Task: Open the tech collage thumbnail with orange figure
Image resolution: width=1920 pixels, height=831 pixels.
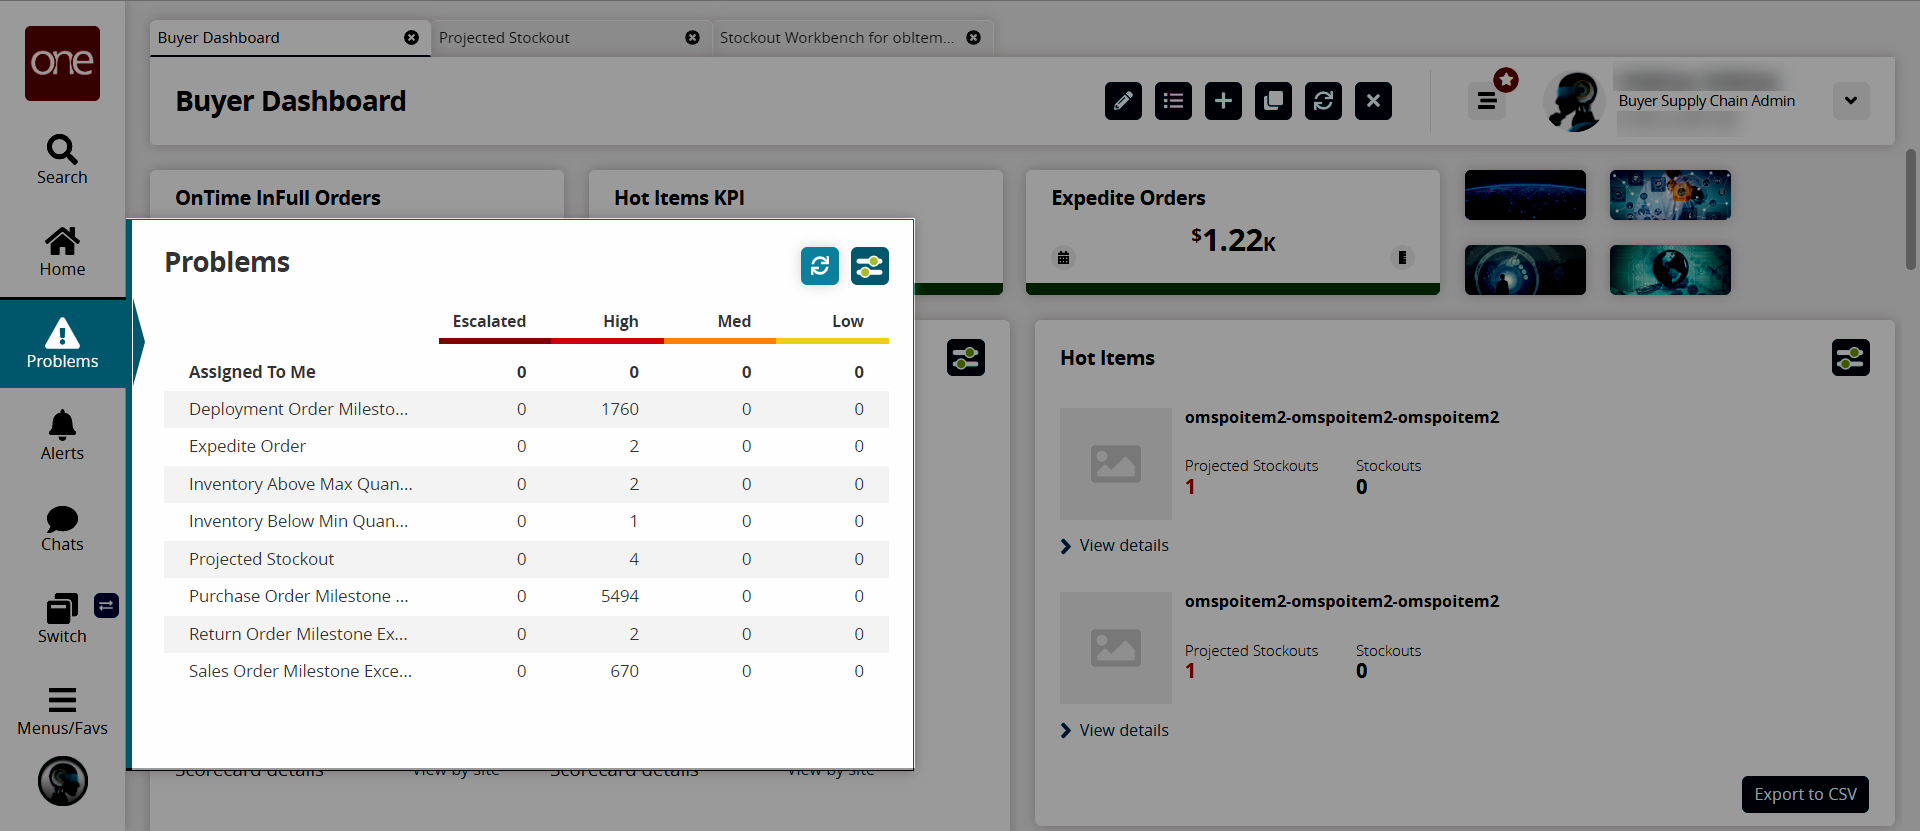Action: (1670, 195)
